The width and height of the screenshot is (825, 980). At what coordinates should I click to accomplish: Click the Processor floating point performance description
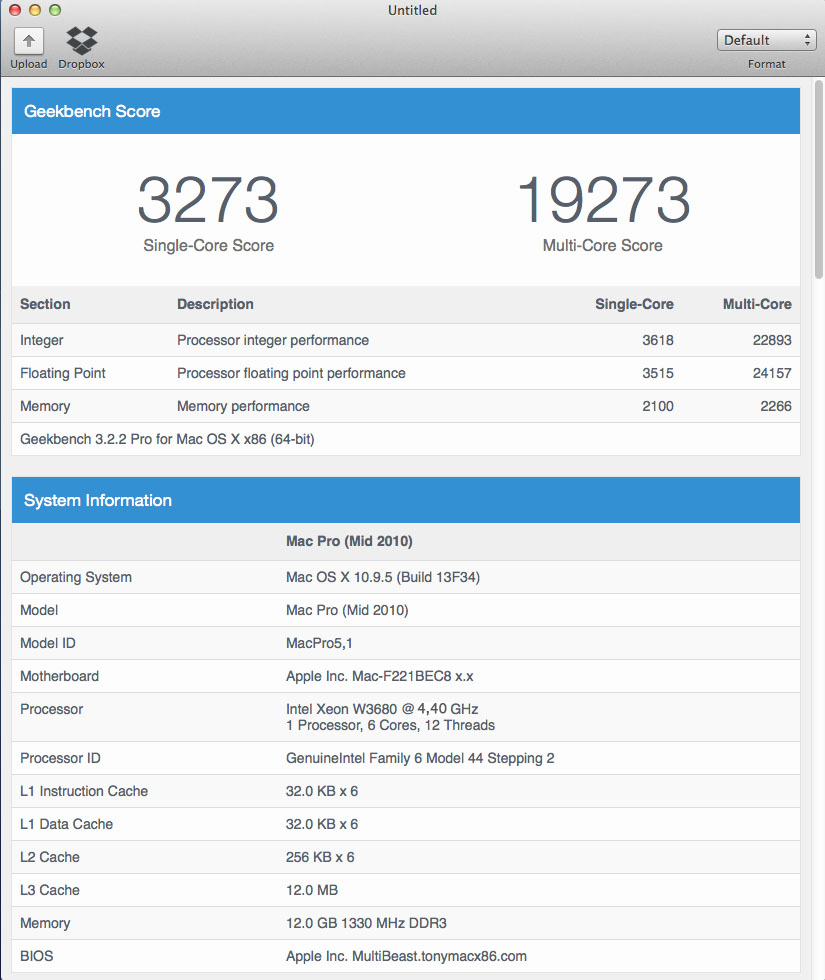pos(291,374)
